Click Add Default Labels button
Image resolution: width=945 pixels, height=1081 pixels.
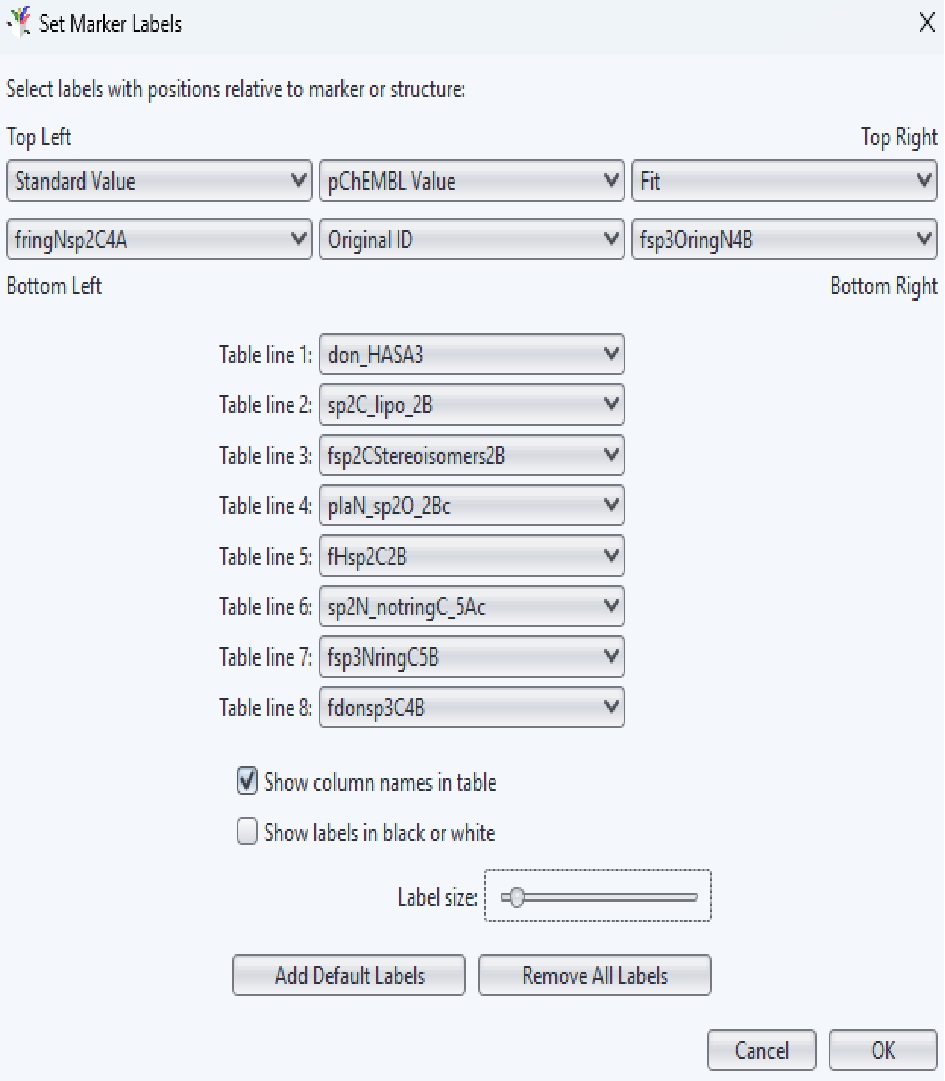[349, 976]
